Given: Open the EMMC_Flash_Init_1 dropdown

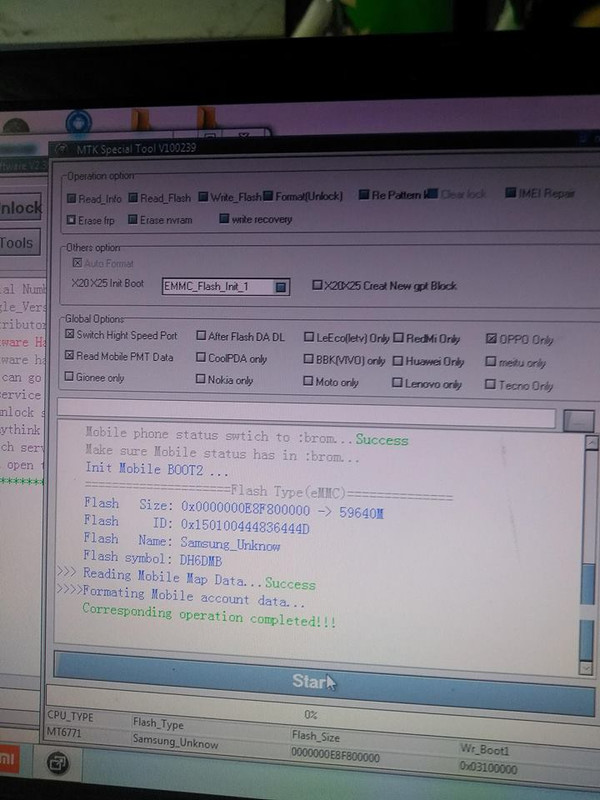Looking at the screenshot, I should (x=281, y=287).
